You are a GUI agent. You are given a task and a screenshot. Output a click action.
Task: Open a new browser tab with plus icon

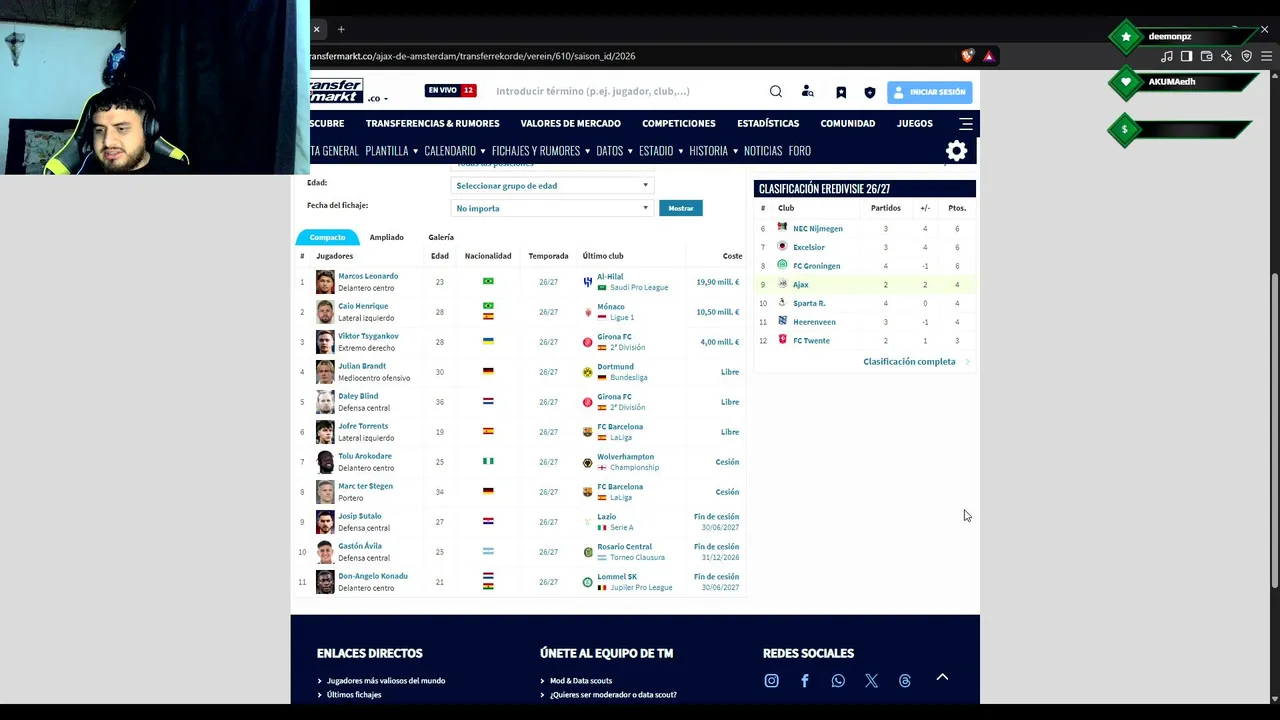coord(341,30)
